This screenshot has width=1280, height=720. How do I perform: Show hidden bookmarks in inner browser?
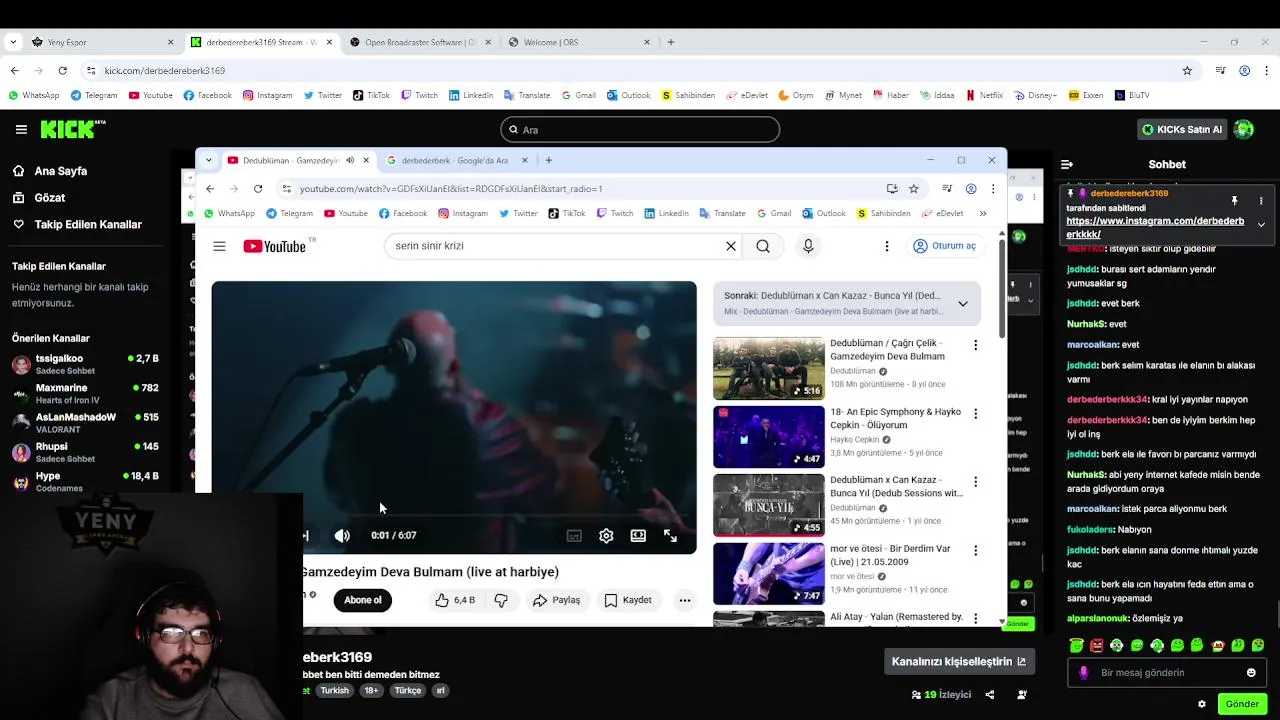(983, 213)
